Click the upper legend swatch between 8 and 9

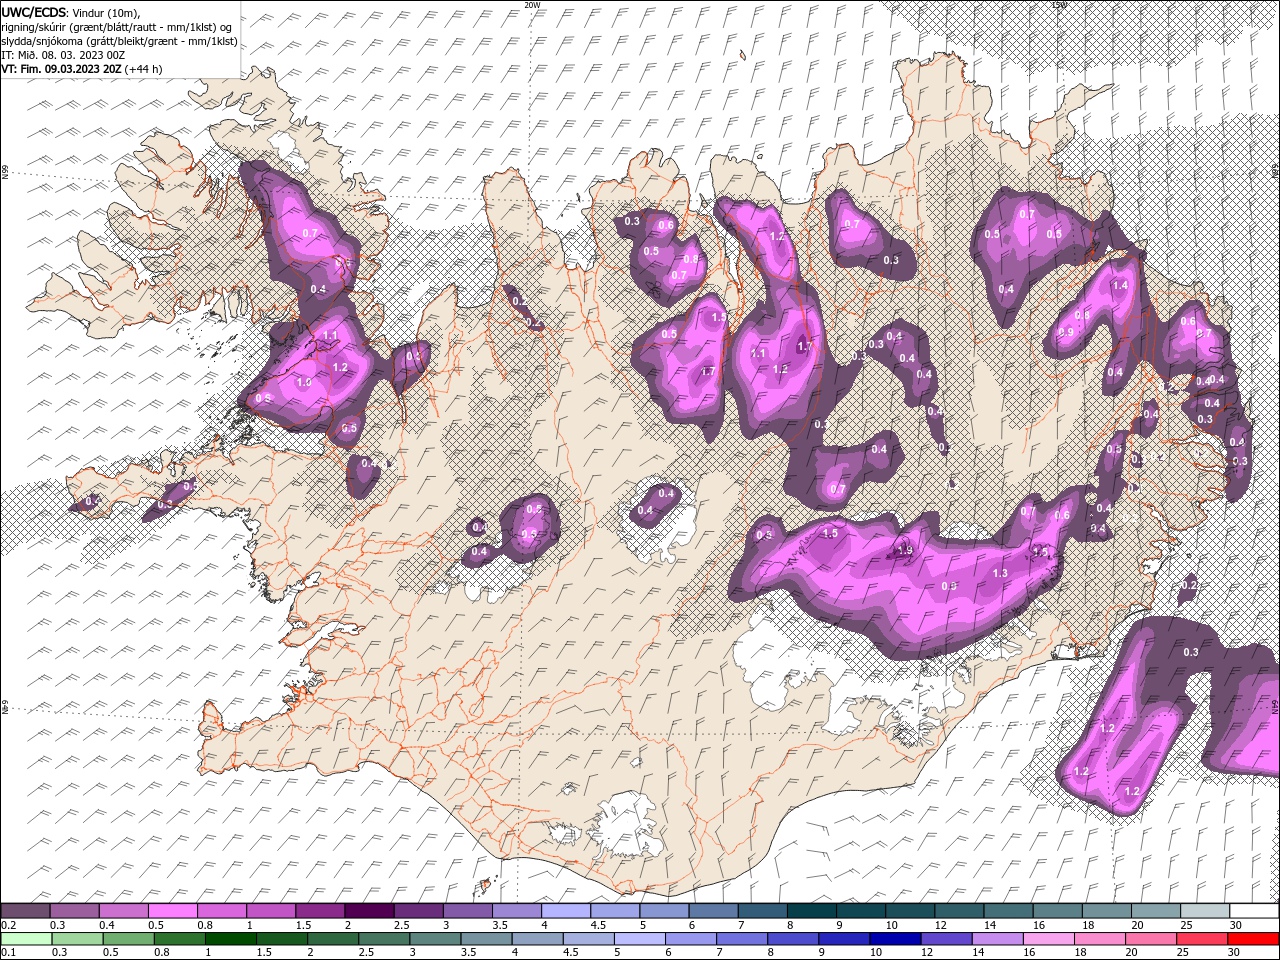click(x=811, y=911)
